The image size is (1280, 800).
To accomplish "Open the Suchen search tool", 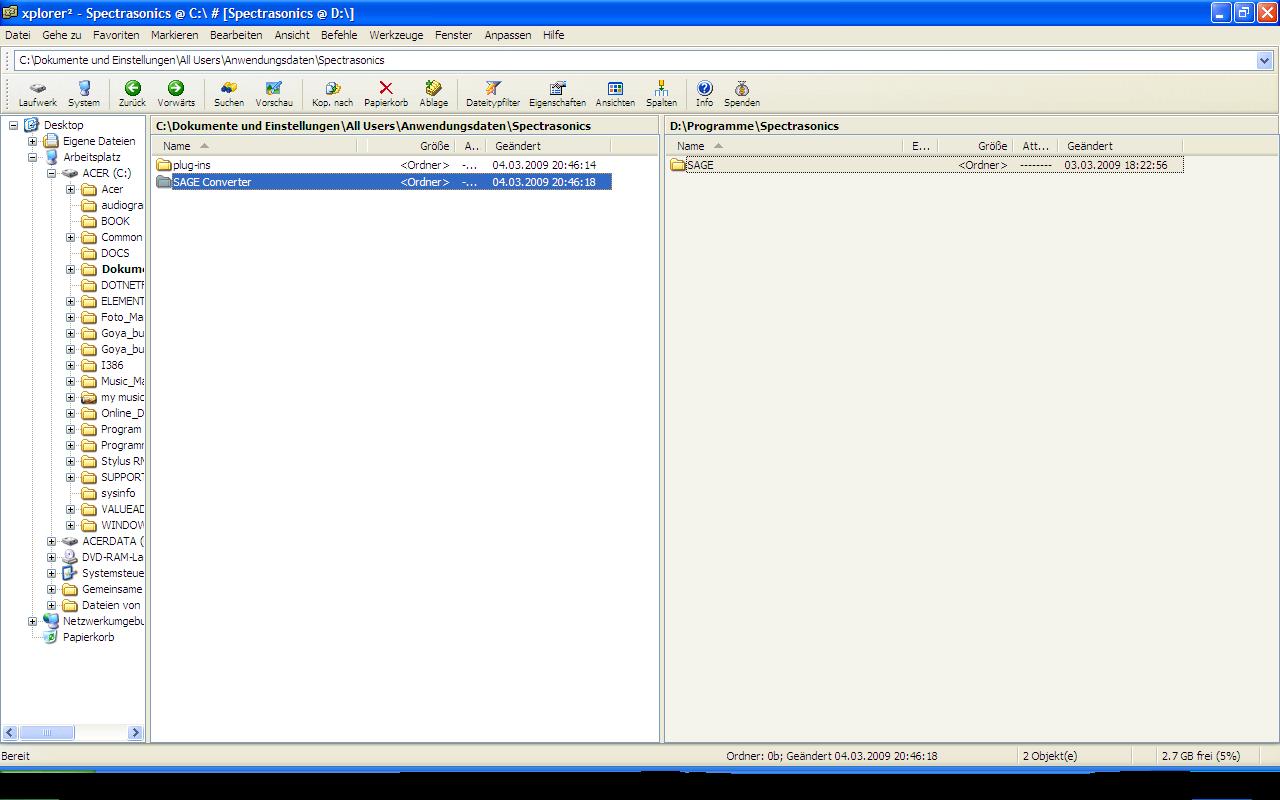I will pyautogui.click(x=229, y=94).
